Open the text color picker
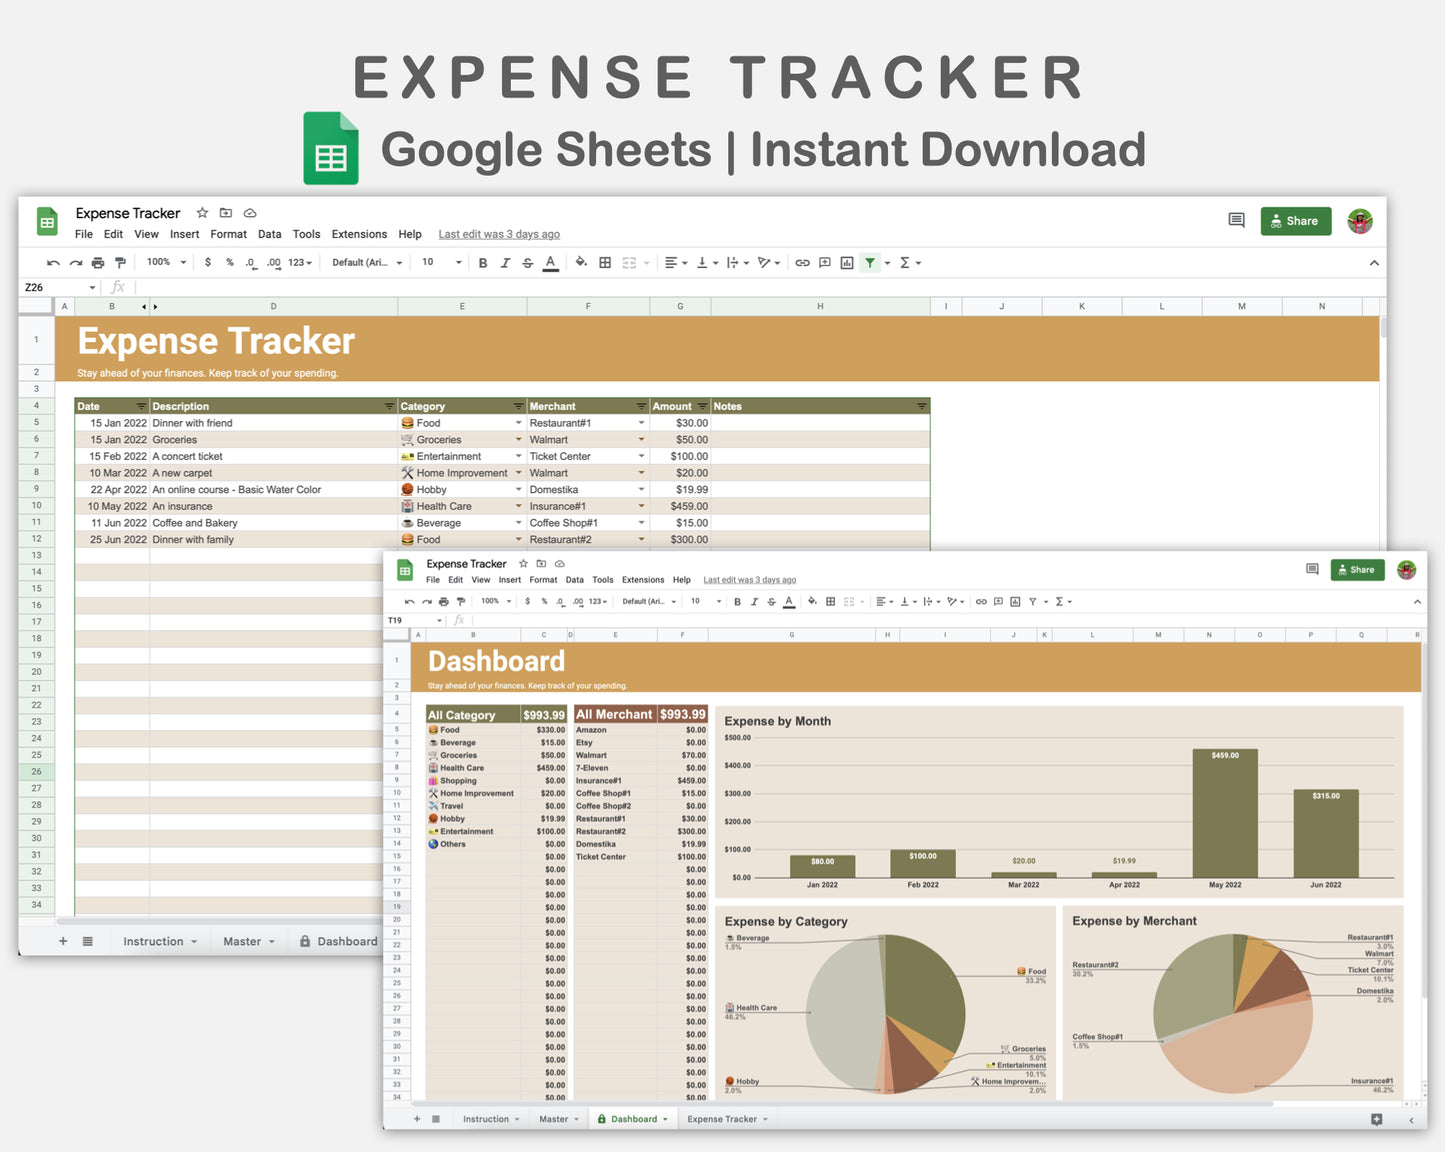This screenshot has width=1445, height=1152. pos(550,262)
